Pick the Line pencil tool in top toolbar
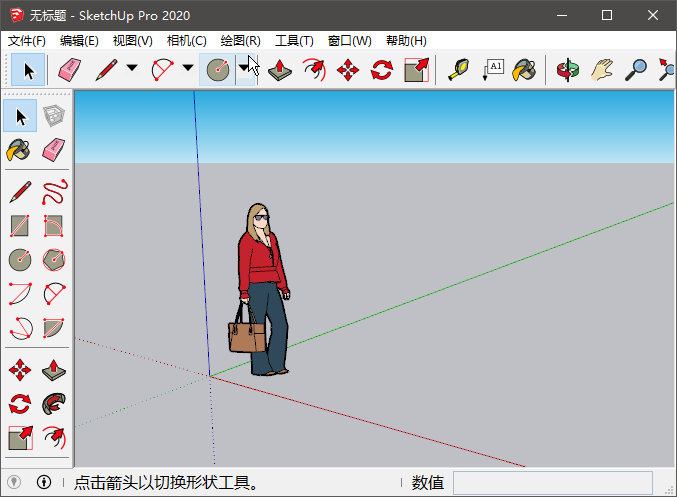677x497 pixels. click(x=106, y=70)
